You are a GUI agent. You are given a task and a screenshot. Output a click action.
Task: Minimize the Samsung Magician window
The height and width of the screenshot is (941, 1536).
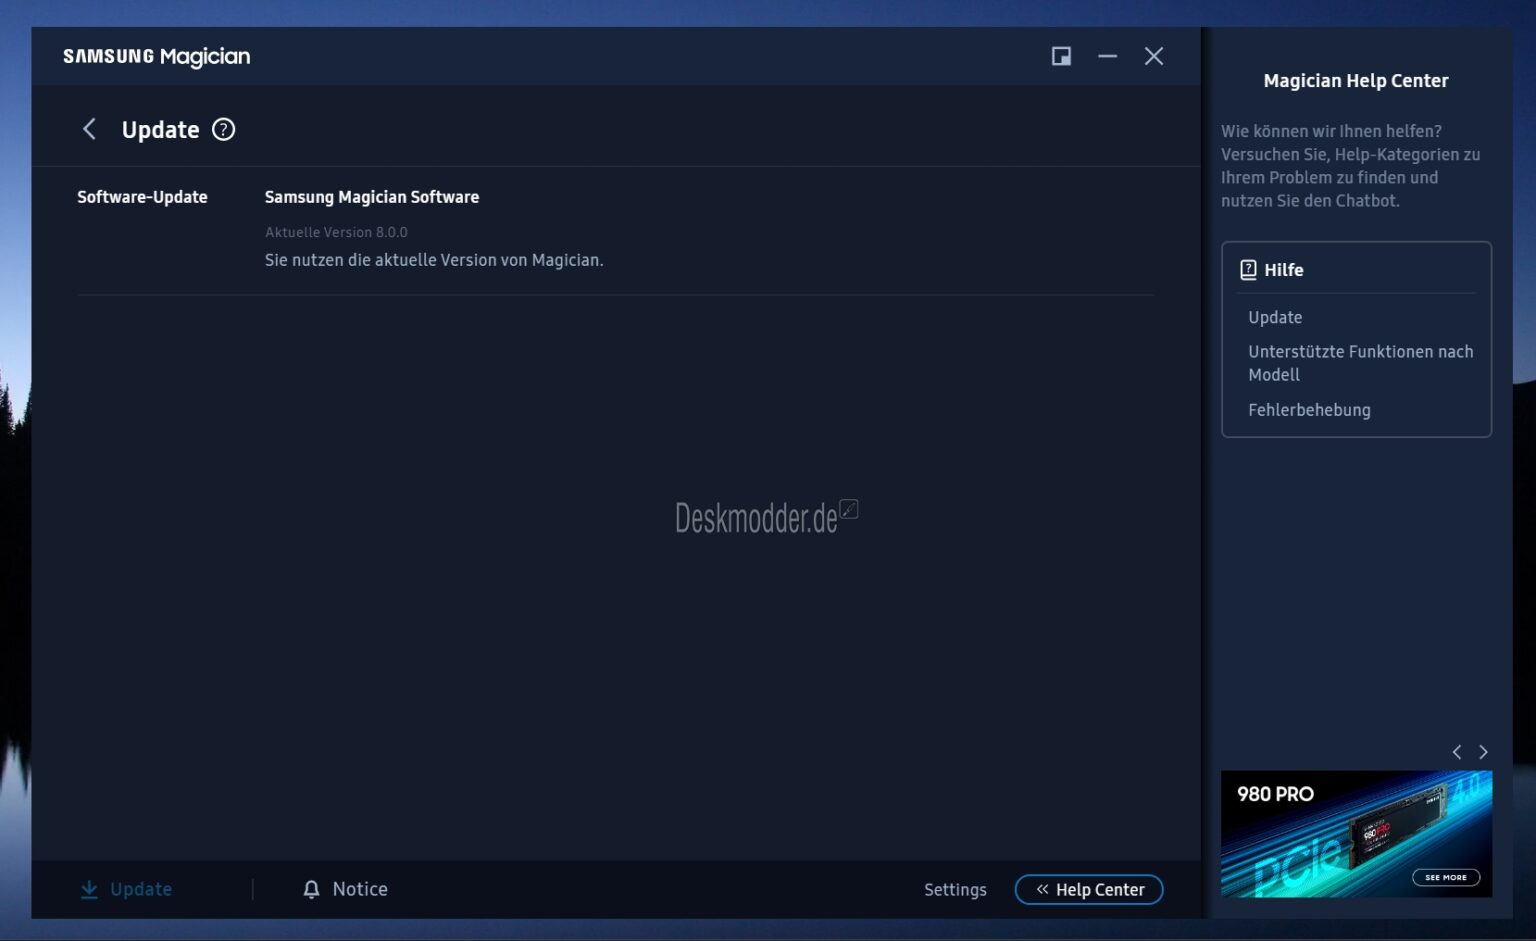pyautogui.click(x=1107, y=56)
